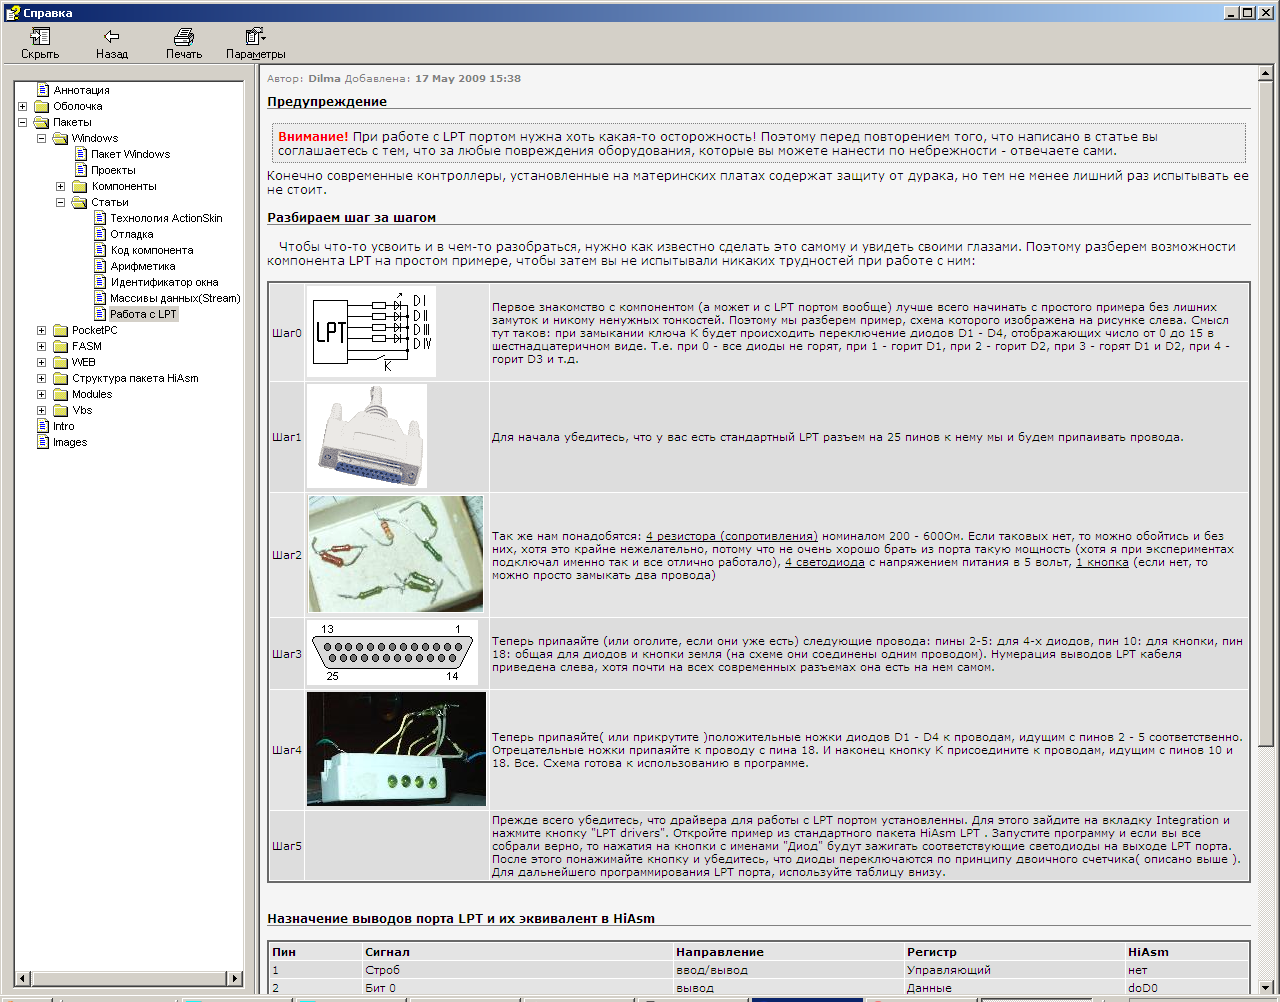Click the LPT connector photo in Шаг1

[x=367, y=436]
